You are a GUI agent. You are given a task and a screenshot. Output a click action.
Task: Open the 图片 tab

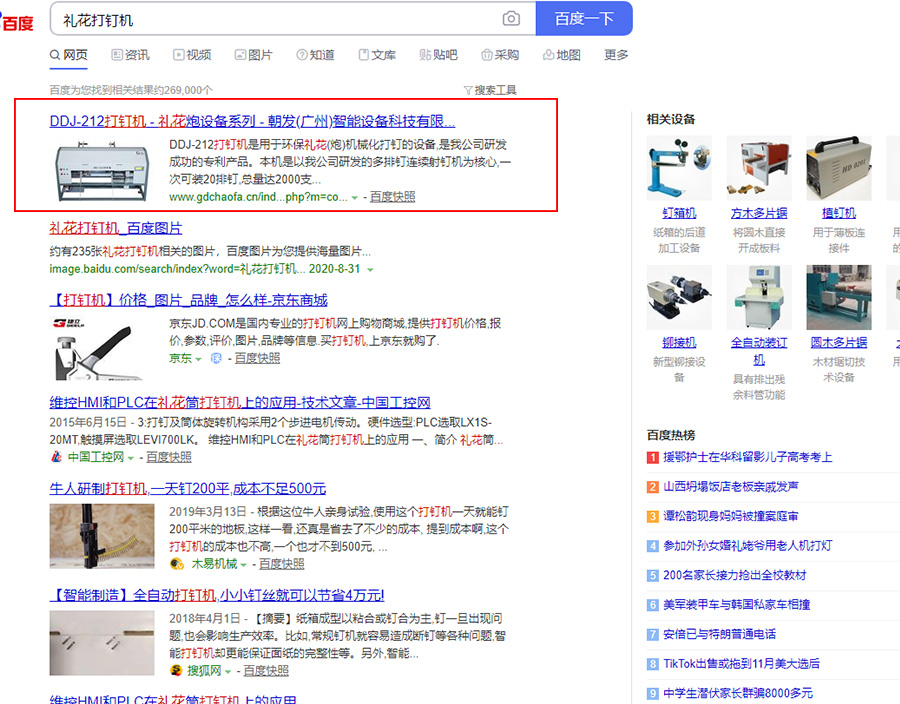[253, 55]
